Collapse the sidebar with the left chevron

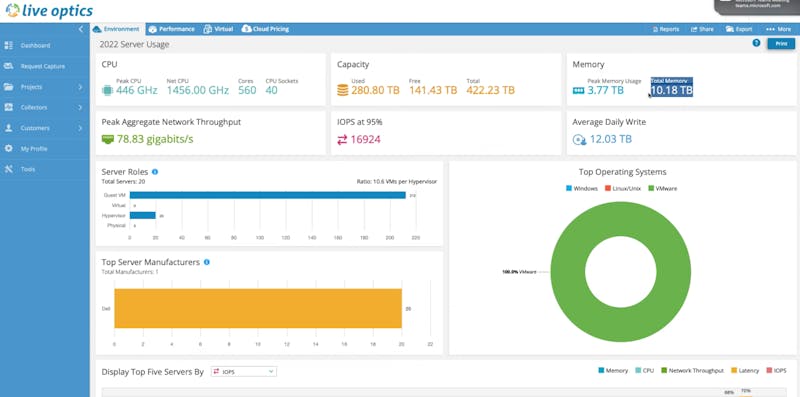click(x=81, y=29)
